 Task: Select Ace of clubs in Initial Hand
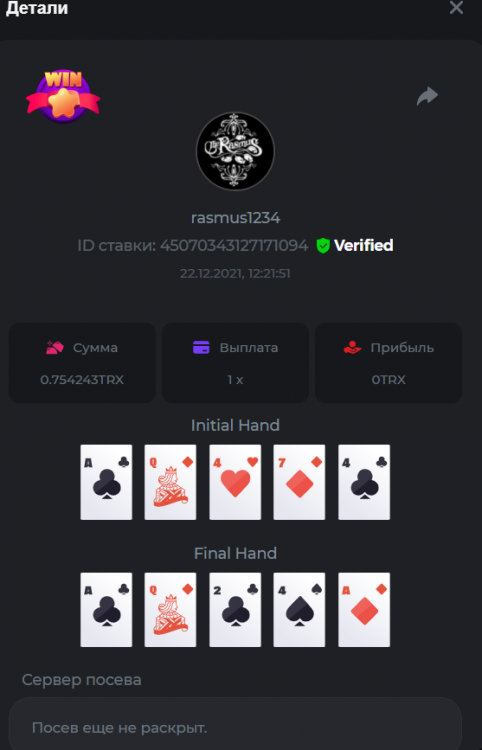tap(106, 482)
